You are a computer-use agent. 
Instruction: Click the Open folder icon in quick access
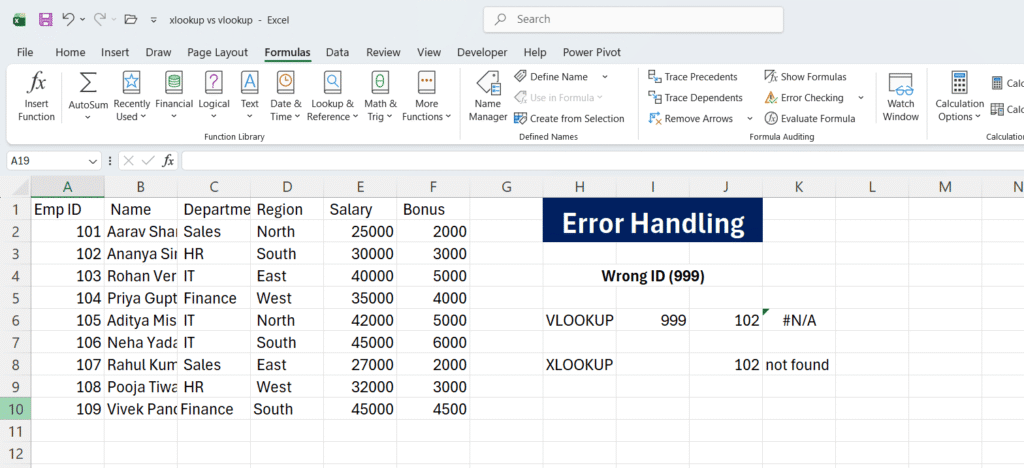click(131, 20)
